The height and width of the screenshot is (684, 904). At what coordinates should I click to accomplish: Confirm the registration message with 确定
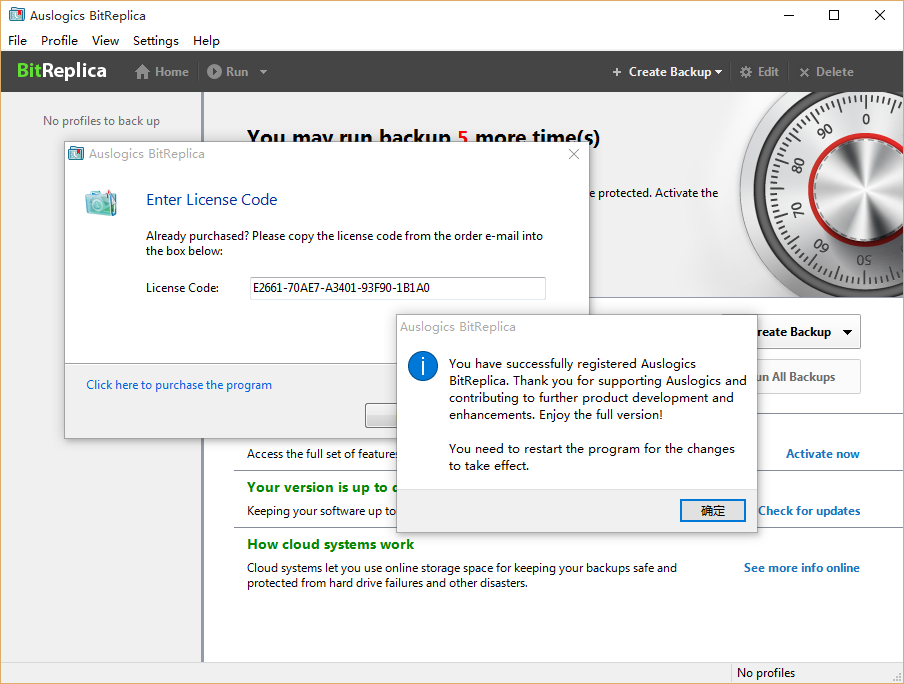pos(713,510)
